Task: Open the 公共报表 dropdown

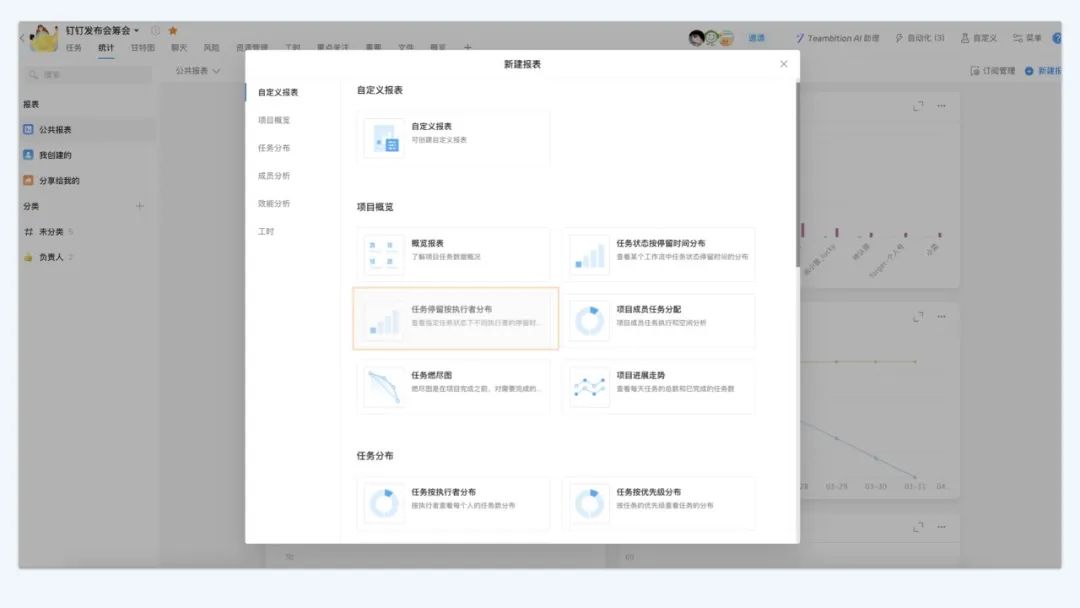Action: tap(198, 71)
